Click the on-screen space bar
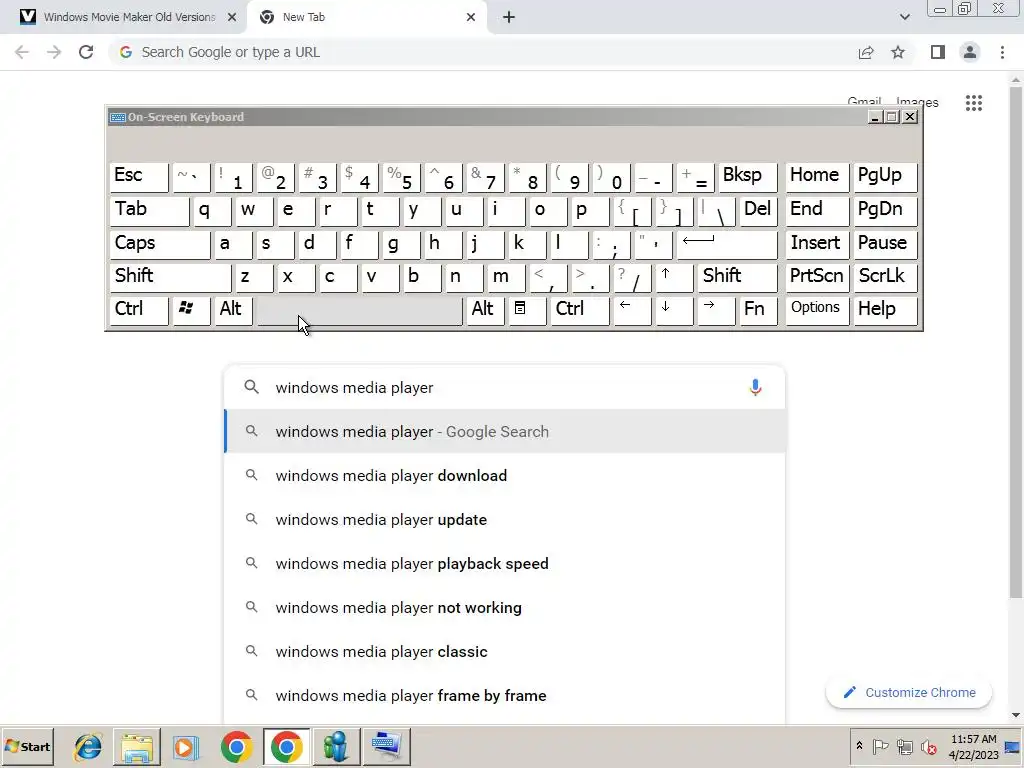This screenshot has width=1024, height=768. click(x=359, y=311)
